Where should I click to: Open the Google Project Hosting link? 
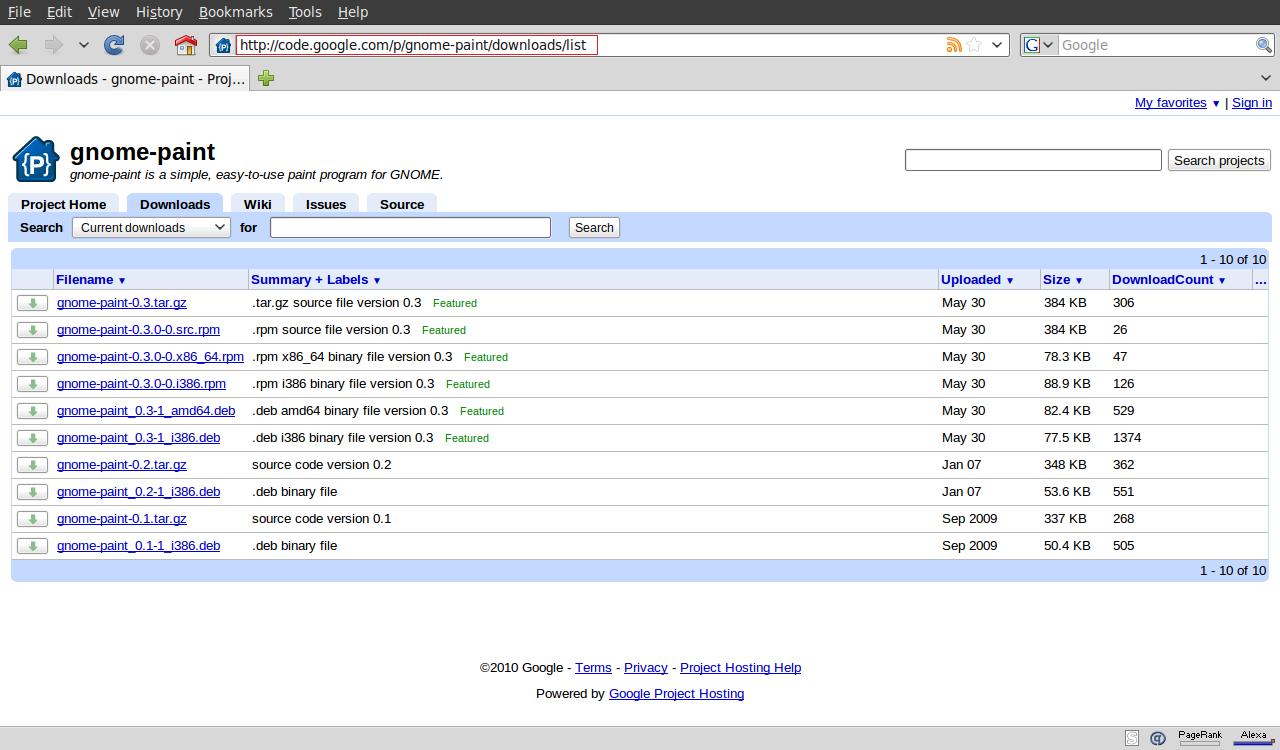pyautogui.click(x=676, y=694)
